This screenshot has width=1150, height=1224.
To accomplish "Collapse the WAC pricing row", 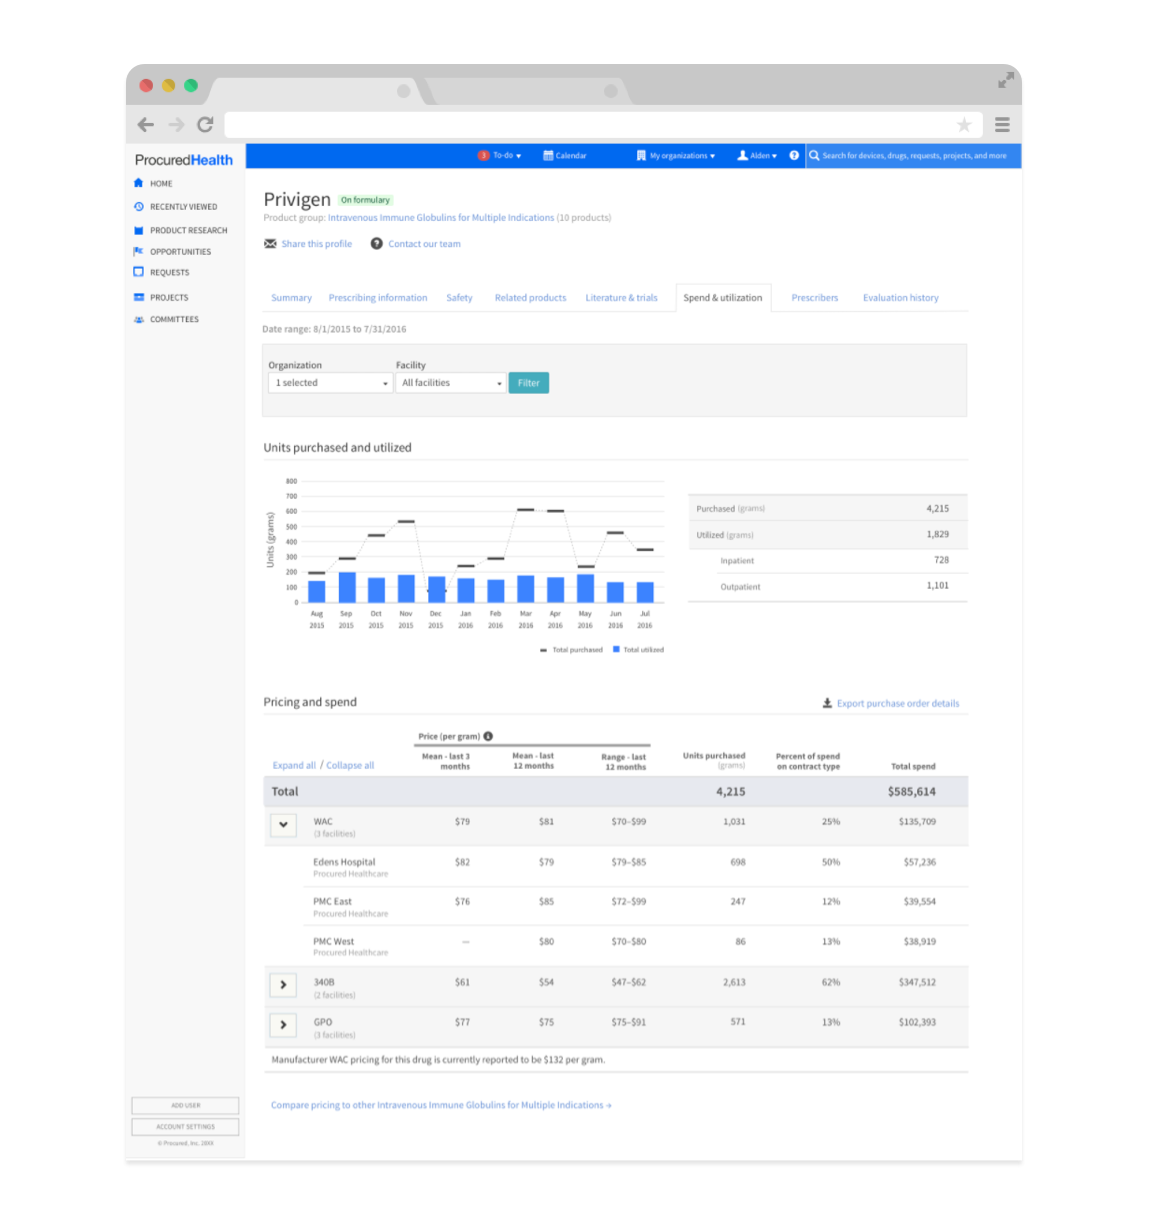I will click(x=283, y=825).
